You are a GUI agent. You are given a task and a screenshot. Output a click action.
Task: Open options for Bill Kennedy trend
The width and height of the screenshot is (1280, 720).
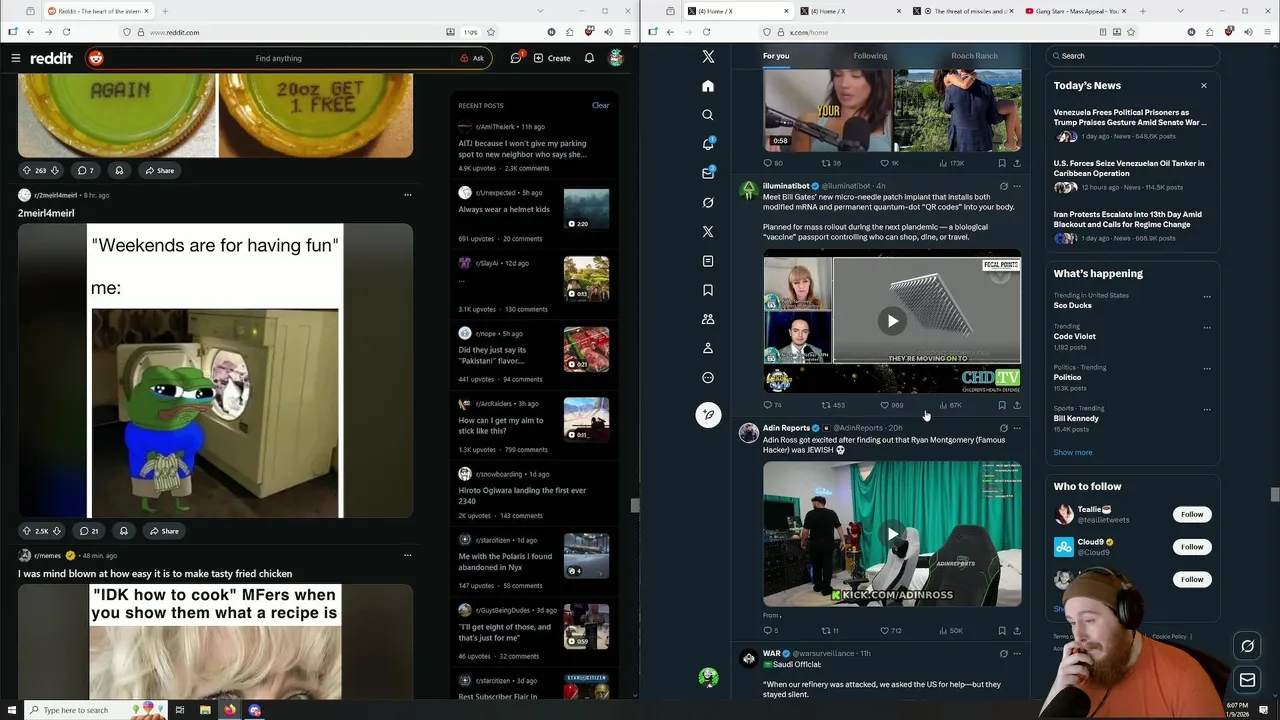1207,409
